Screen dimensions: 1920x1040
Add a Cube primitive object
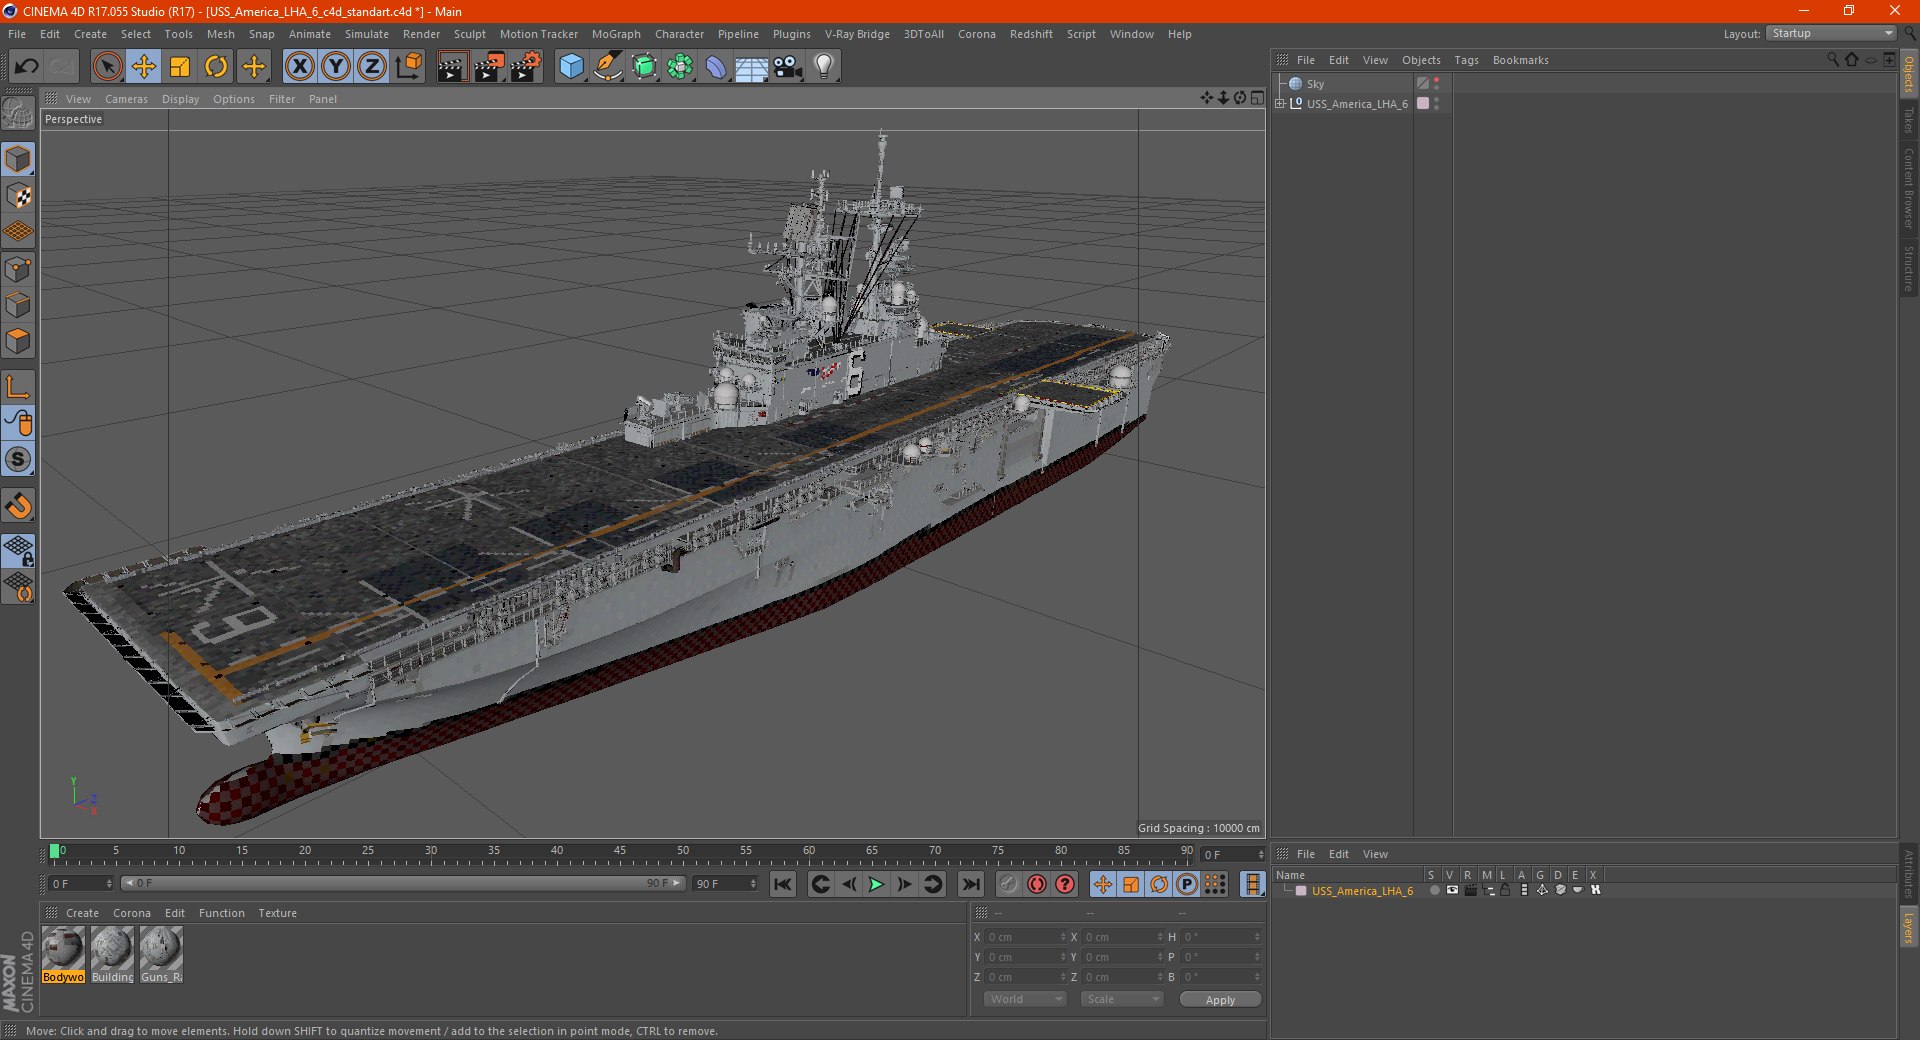click(571, 67)
